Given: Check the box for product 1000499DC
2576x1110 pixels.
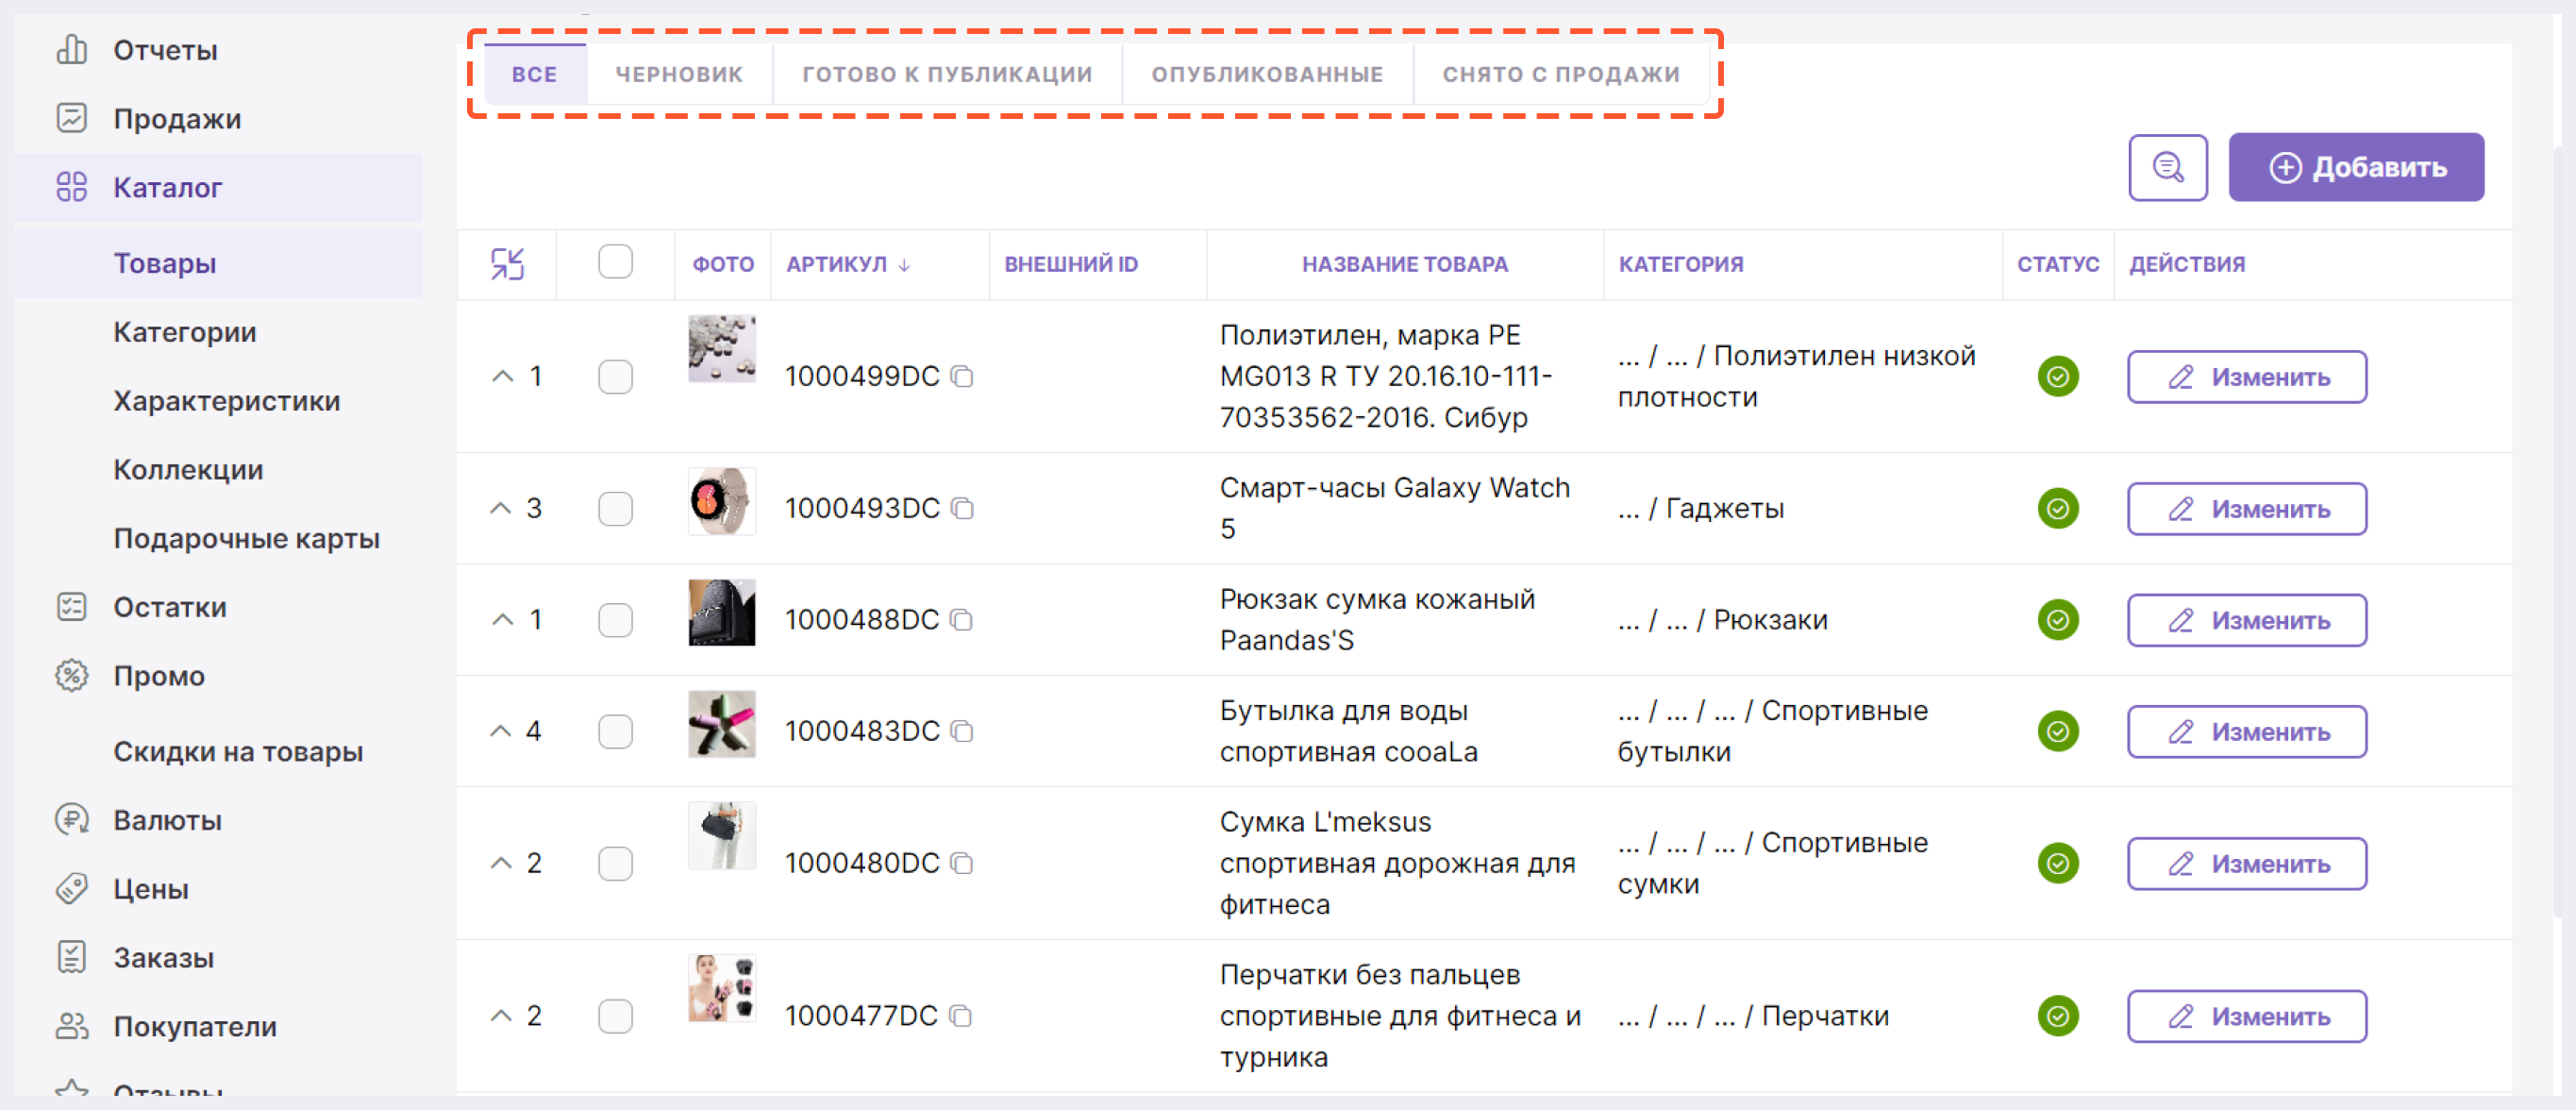Looking at the screenshot, I should click(615, 377).
